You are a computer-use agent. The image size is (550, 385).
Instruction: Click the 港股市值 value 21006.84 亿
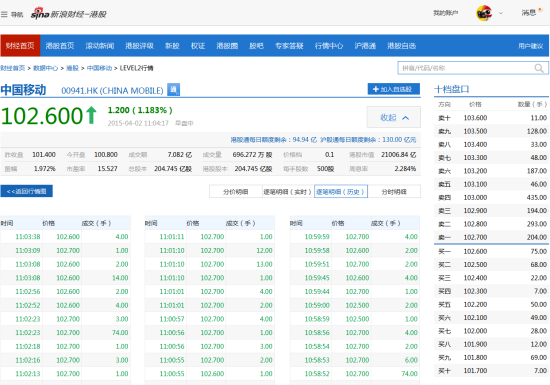398,155
